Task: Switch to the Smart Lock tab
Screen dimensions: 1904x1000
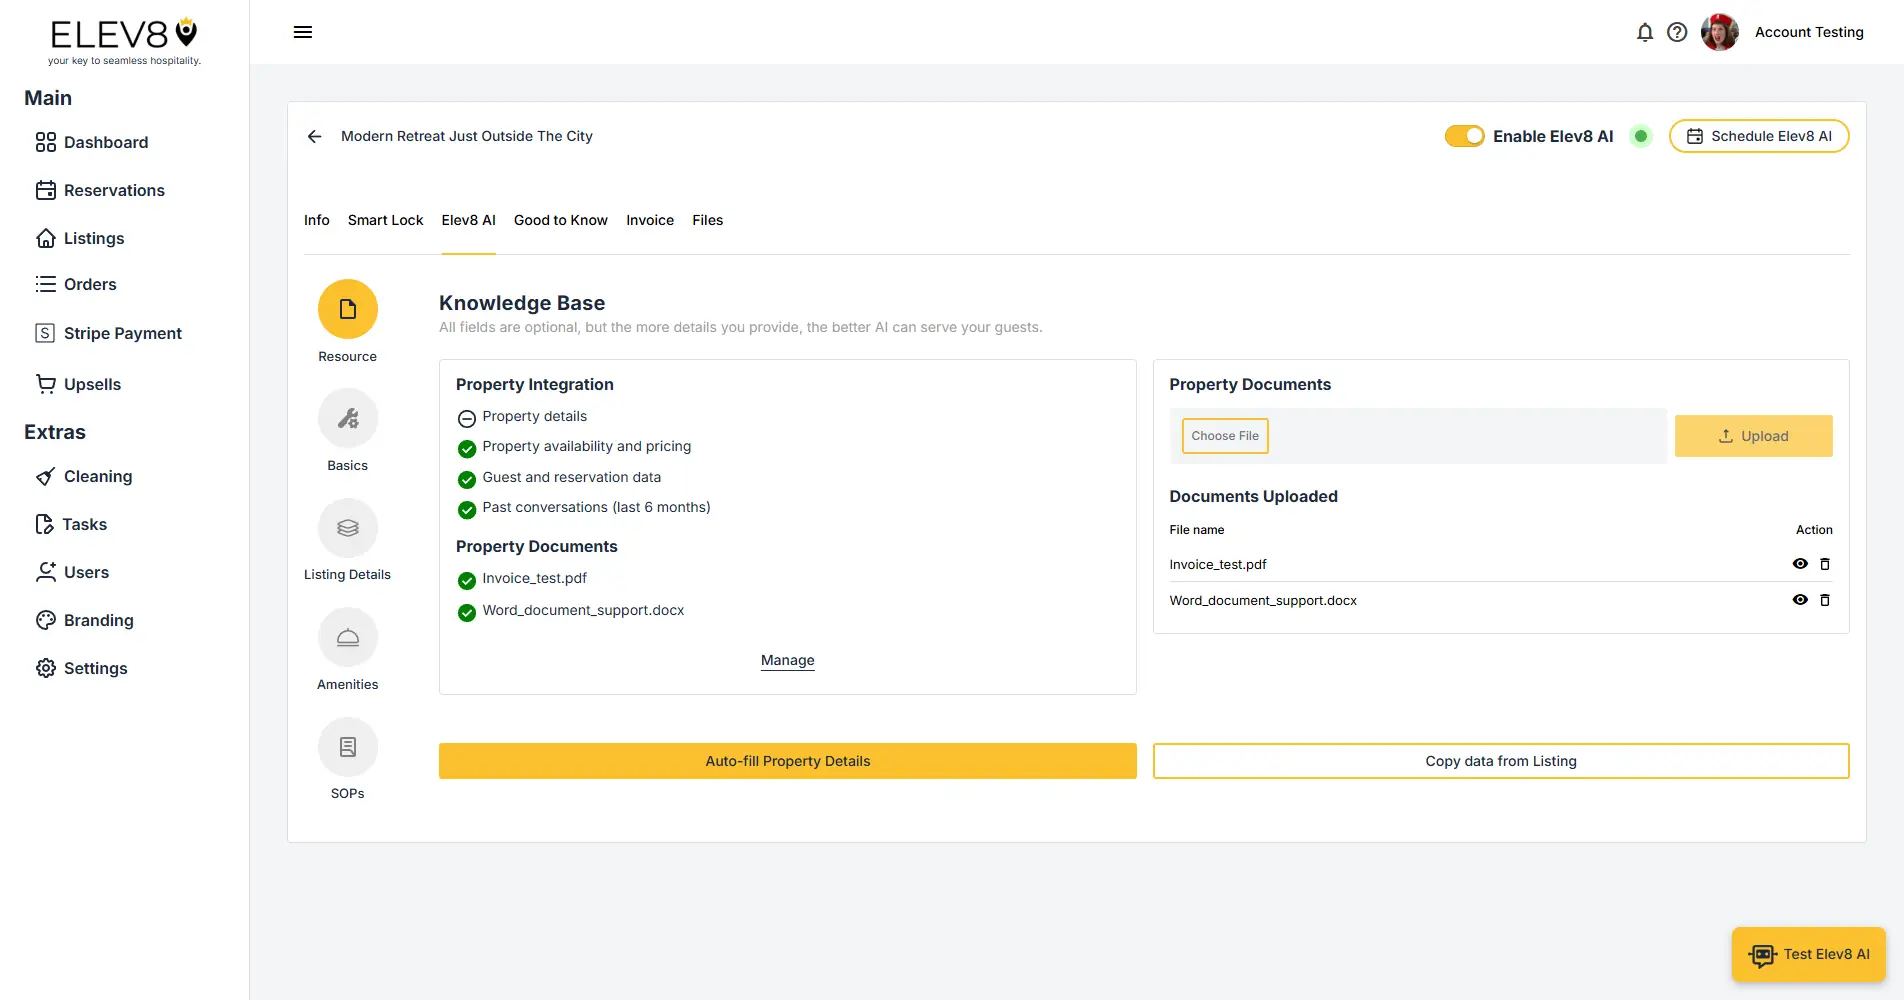Action: [385, 220]
